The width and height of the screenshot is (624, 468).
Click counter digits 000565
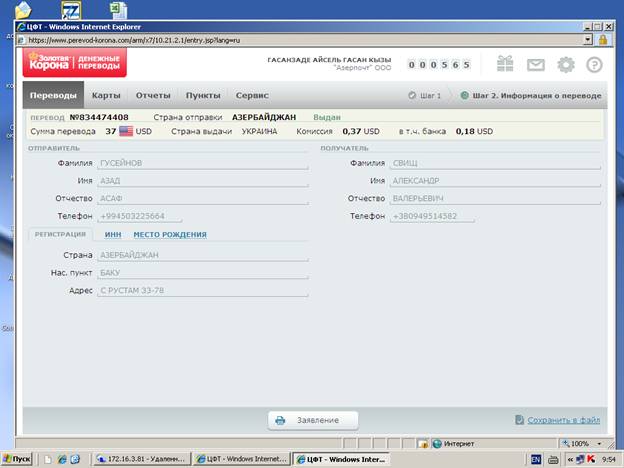[x=439, y=64]
